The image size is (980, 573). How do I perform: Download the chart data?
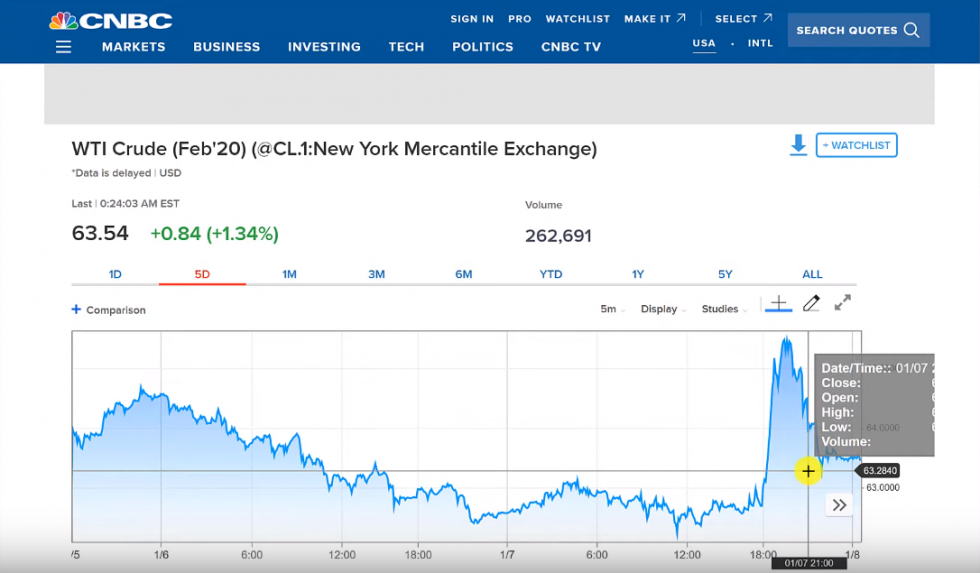[x=798, y=146]
